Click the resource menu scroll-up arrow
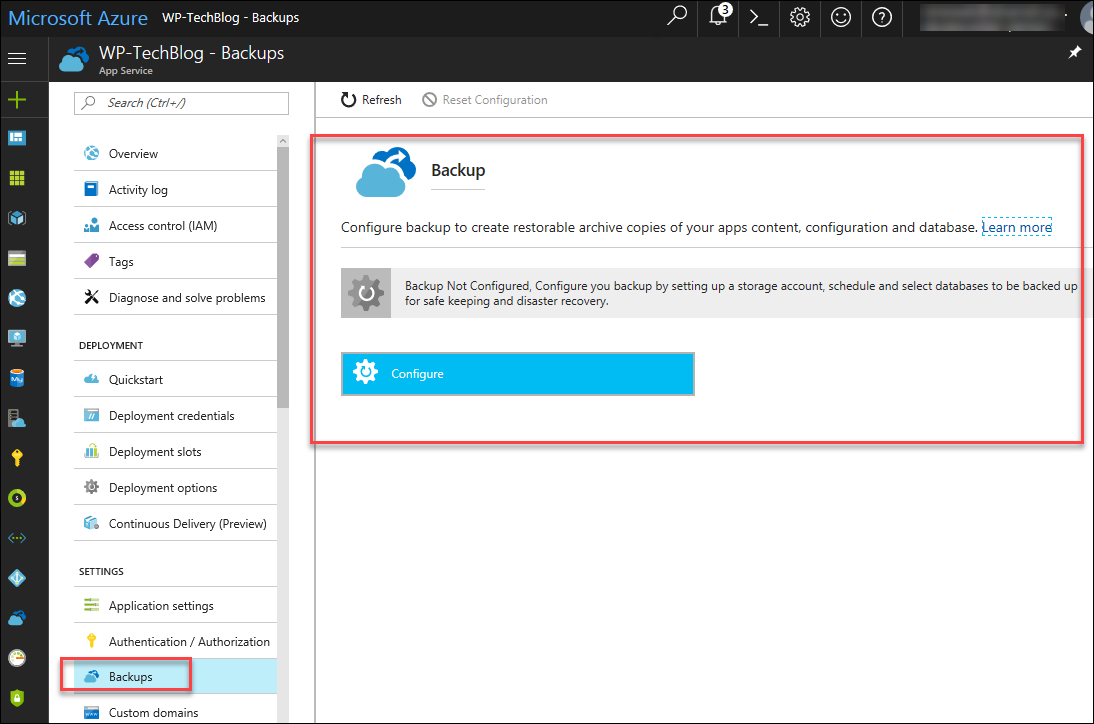Viewport: 1094px width, 724px height. [x=283, y=141]
